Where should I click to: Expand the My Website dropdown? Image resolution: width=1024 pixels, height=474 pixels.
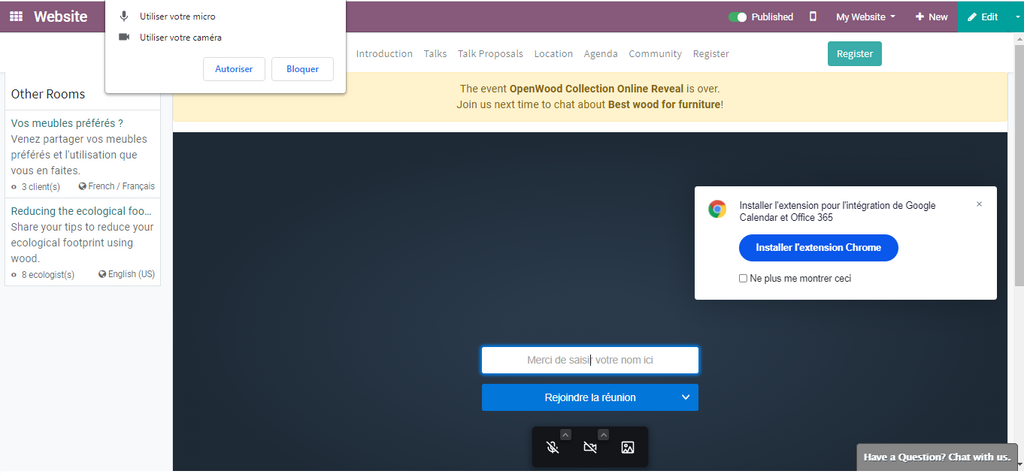[865, 17]
